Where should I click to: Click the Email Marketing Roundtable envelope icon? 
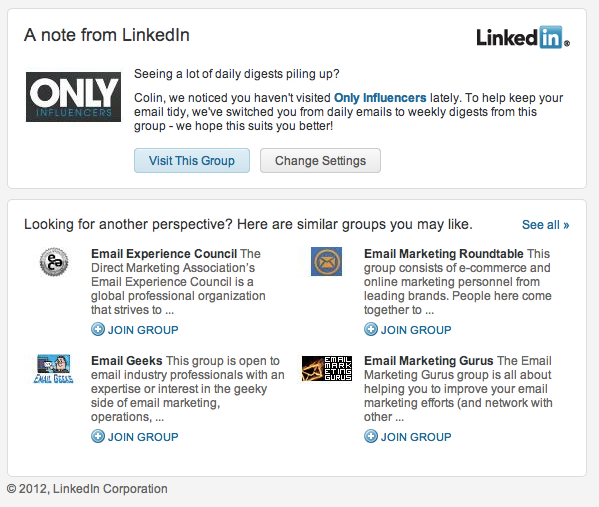click(326, 261)
